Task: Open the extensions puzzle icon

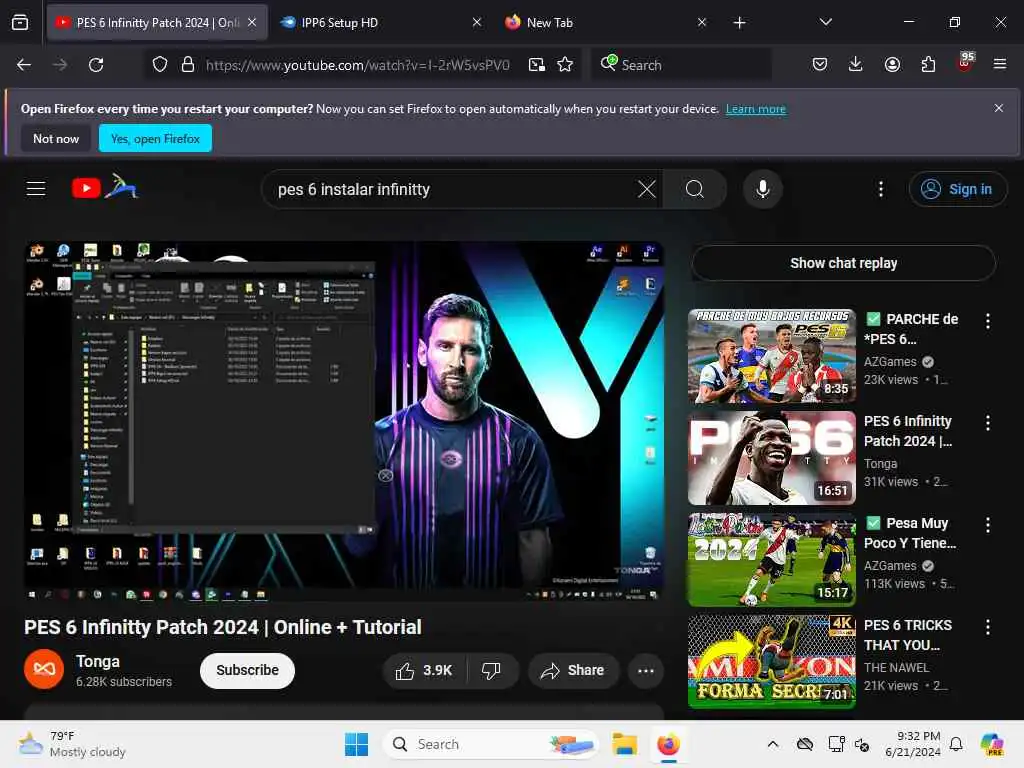Action: [x=928, y=65]
